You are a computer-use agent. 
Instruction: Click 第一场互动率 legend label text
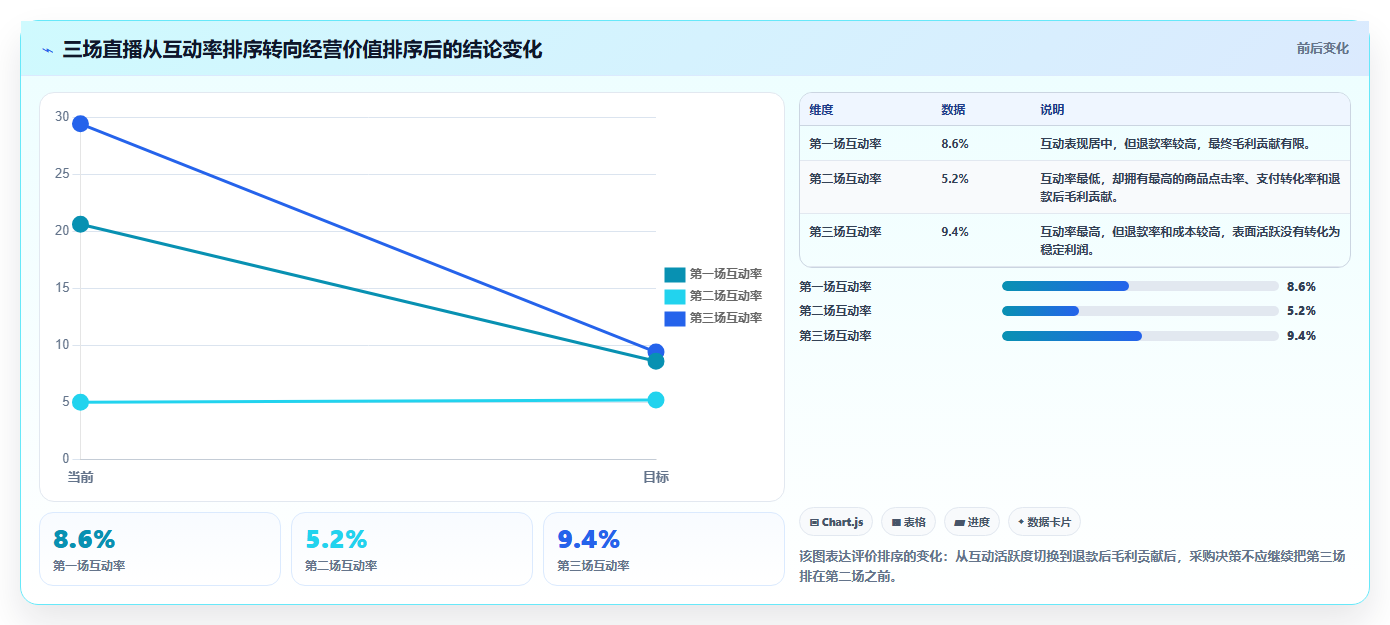pos(726,274)
